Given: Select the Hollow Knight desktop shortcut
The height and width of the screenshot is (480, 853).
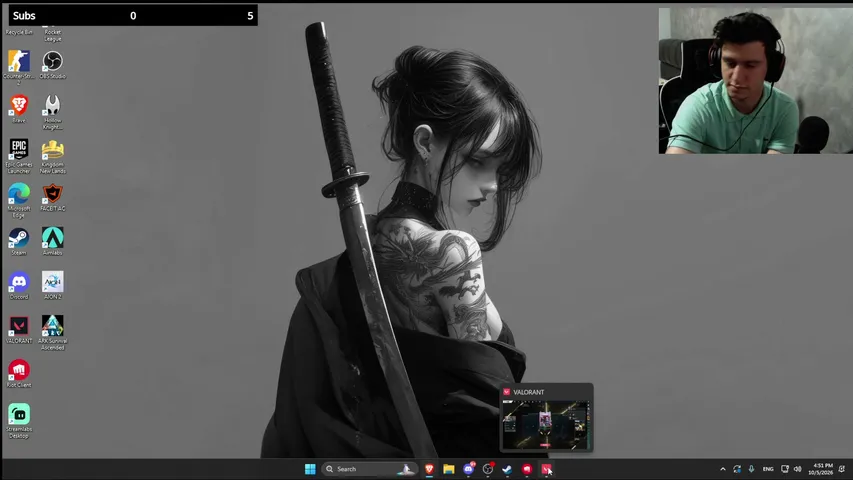Looking at the screenshot, I should 53,112.
